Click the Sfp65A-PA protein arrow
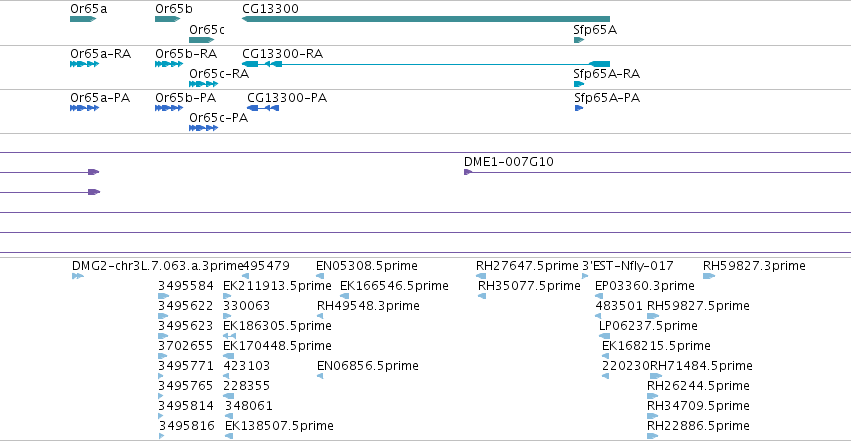 (x=579, y=108)
